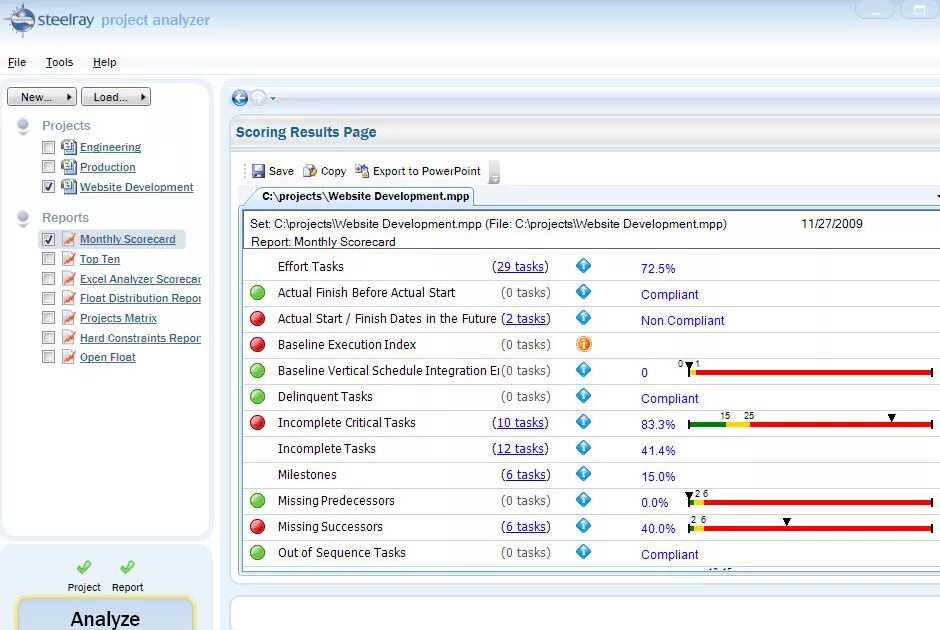Collapse the Projects section bullet

click(23, 126)
